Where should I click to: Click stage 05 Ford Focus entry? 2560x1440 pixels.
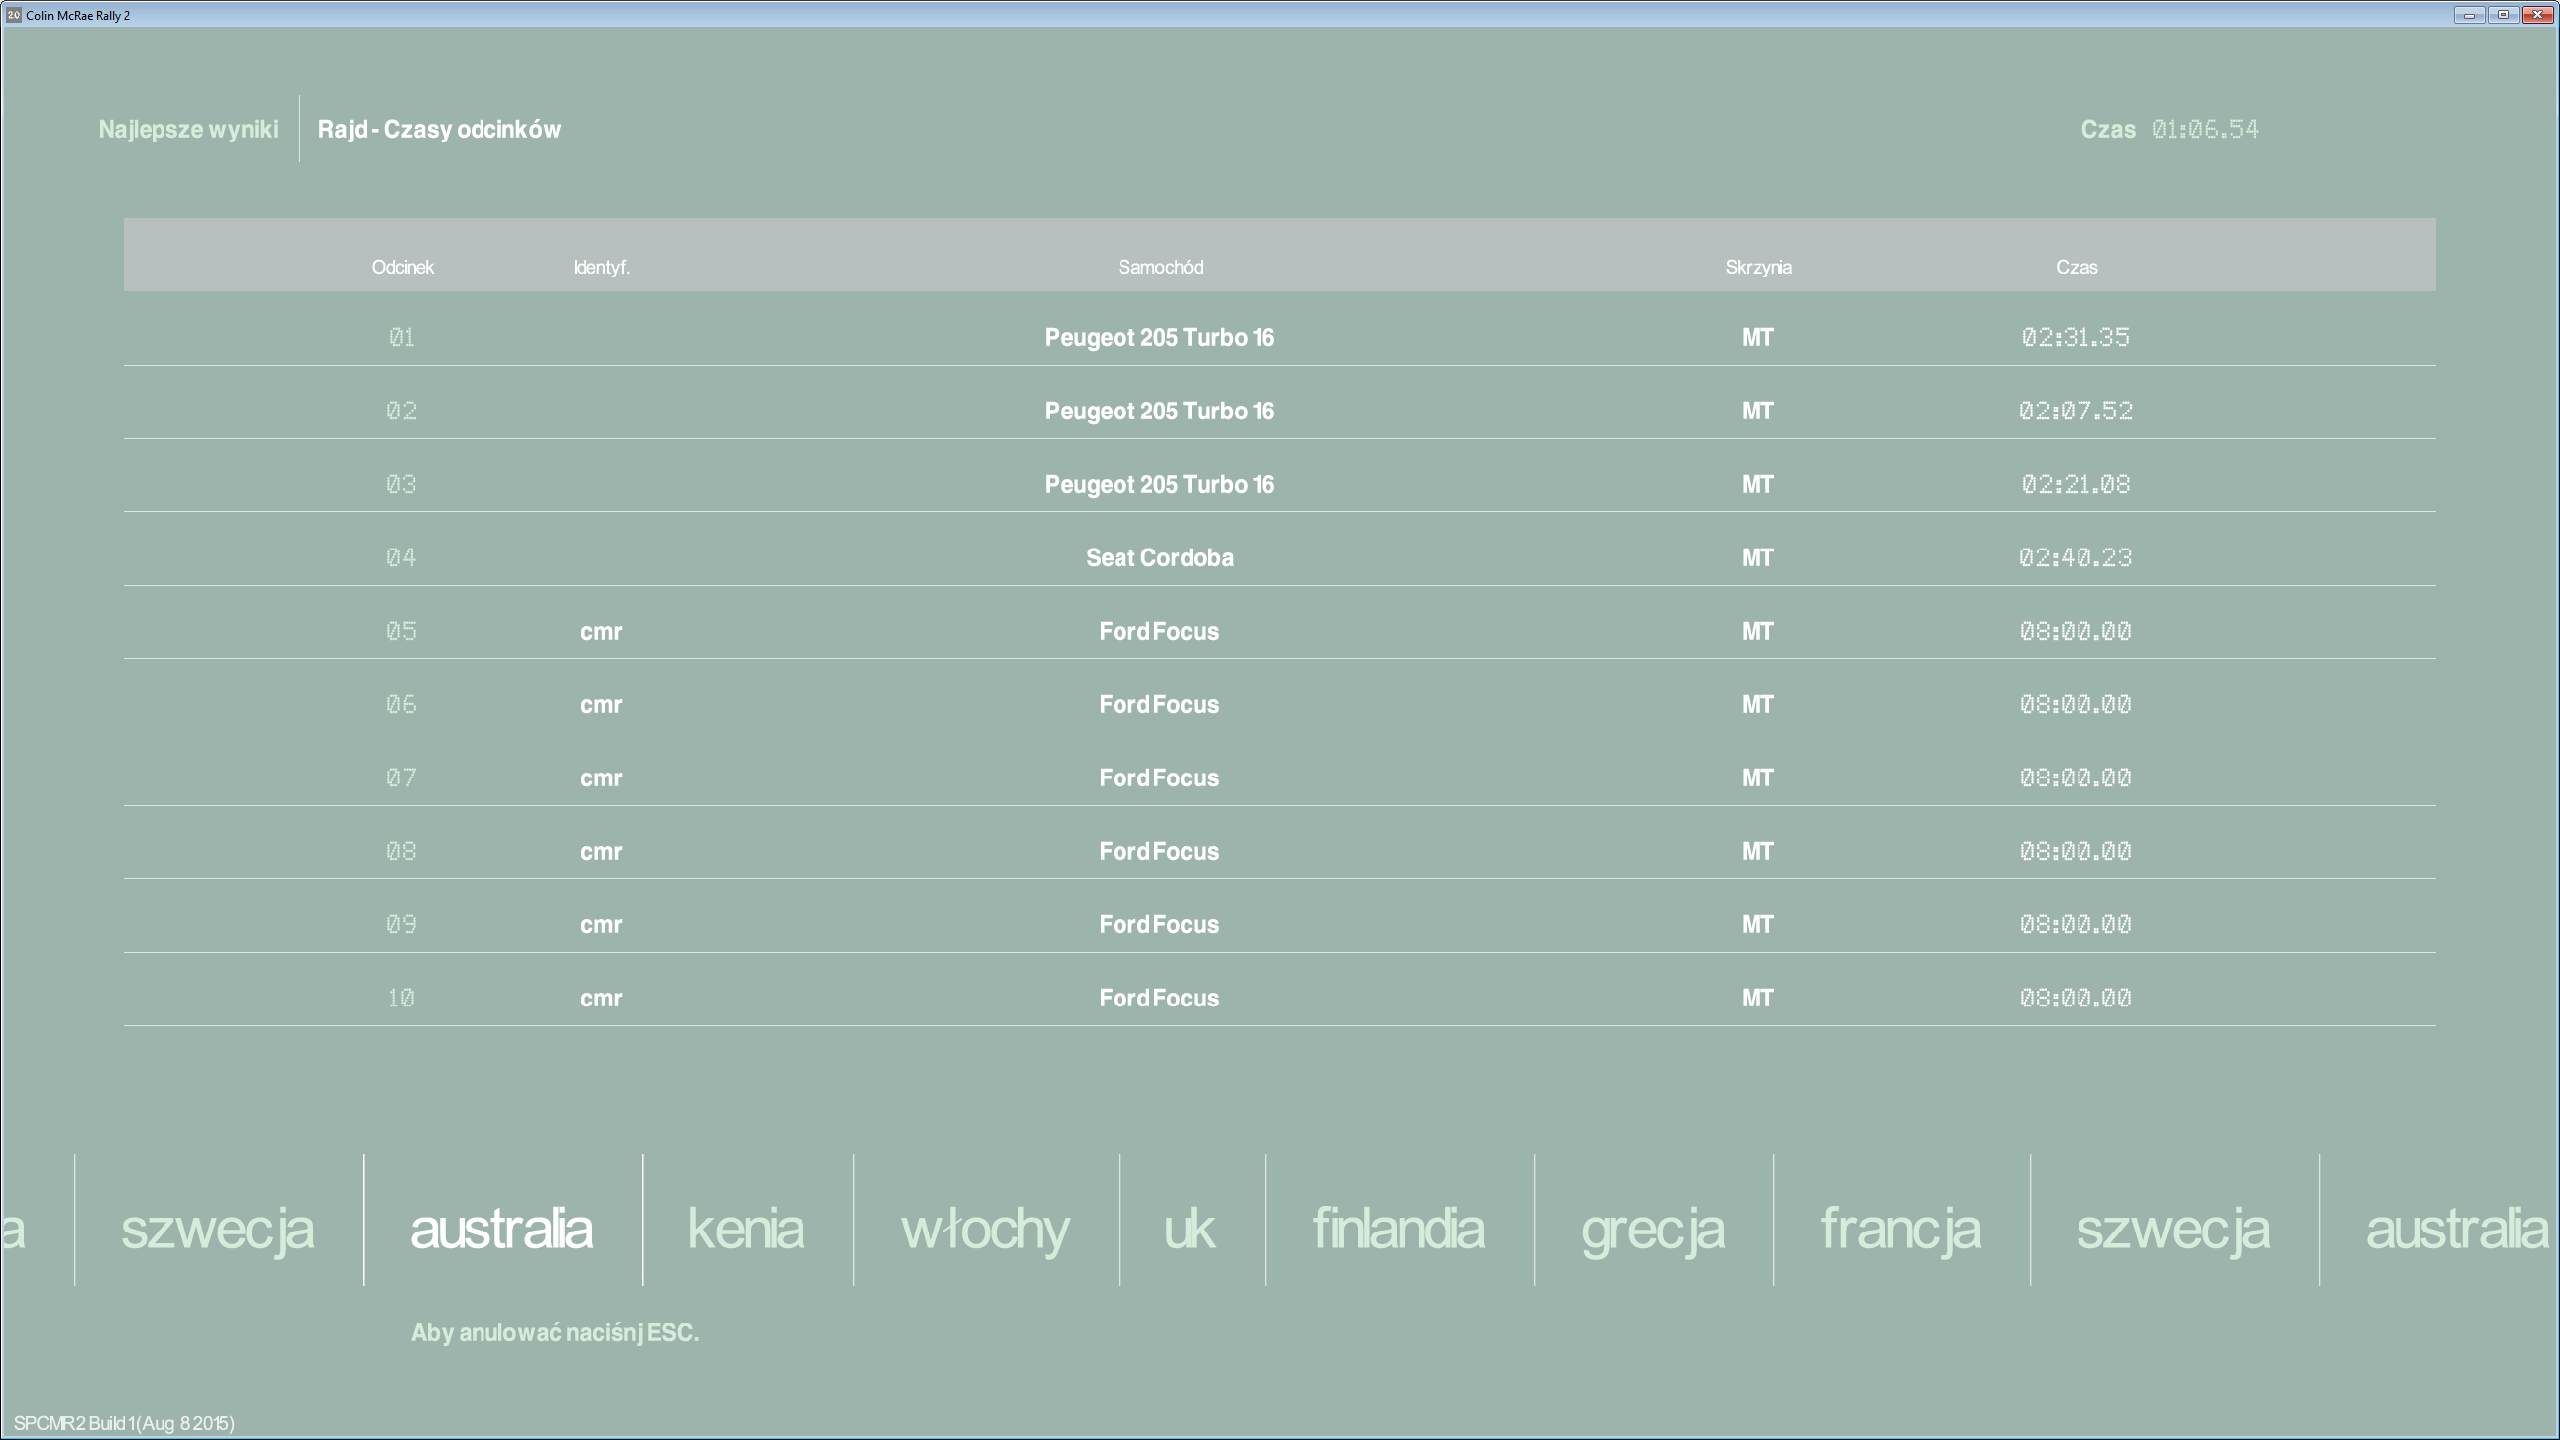coord(1159,631)
